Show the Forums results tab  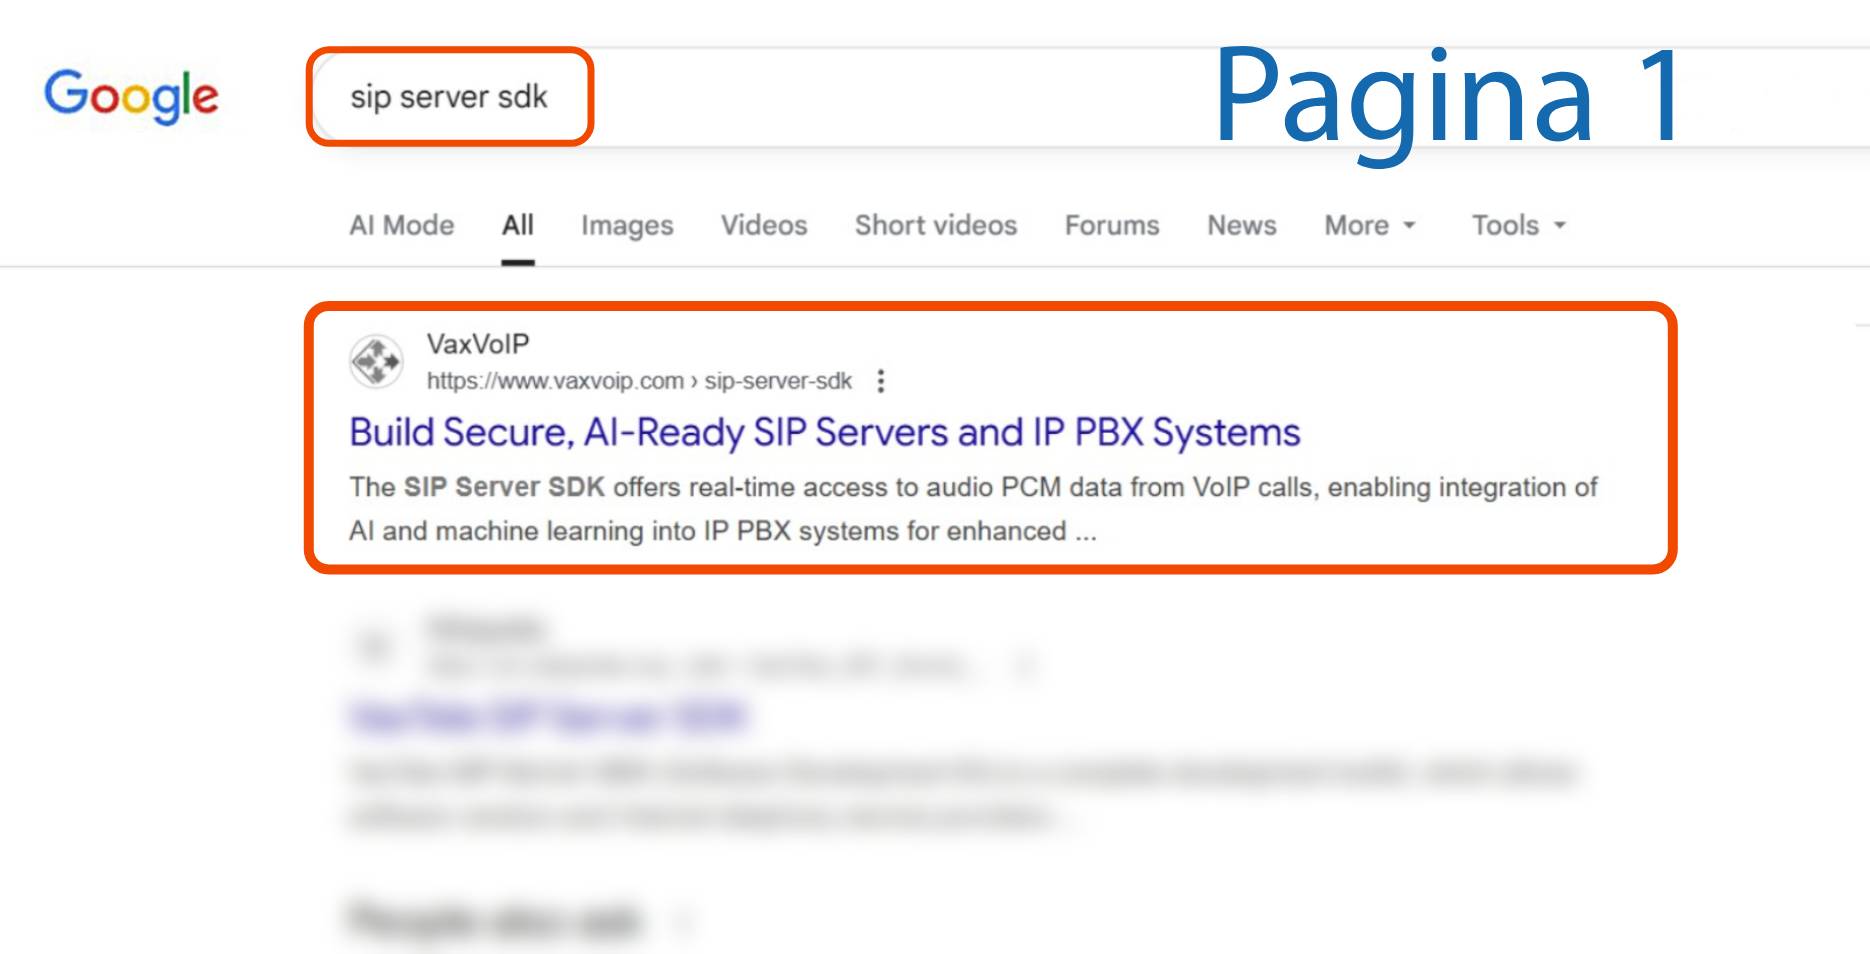(x=1111, y=225)
